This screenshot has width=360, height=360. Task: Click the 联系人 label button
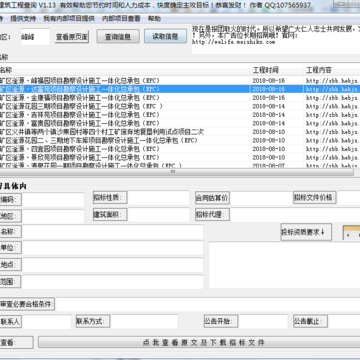(10, 322)
